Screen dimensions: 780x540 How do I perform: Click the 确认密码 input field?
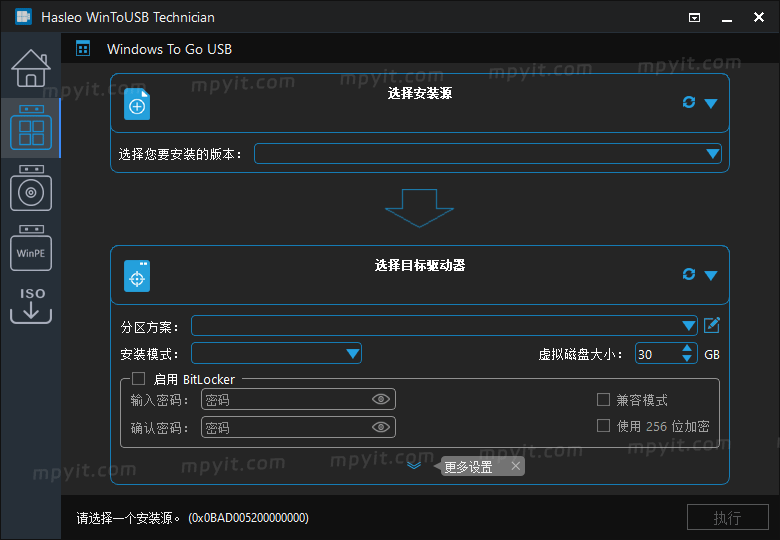(x=298, y=427)
